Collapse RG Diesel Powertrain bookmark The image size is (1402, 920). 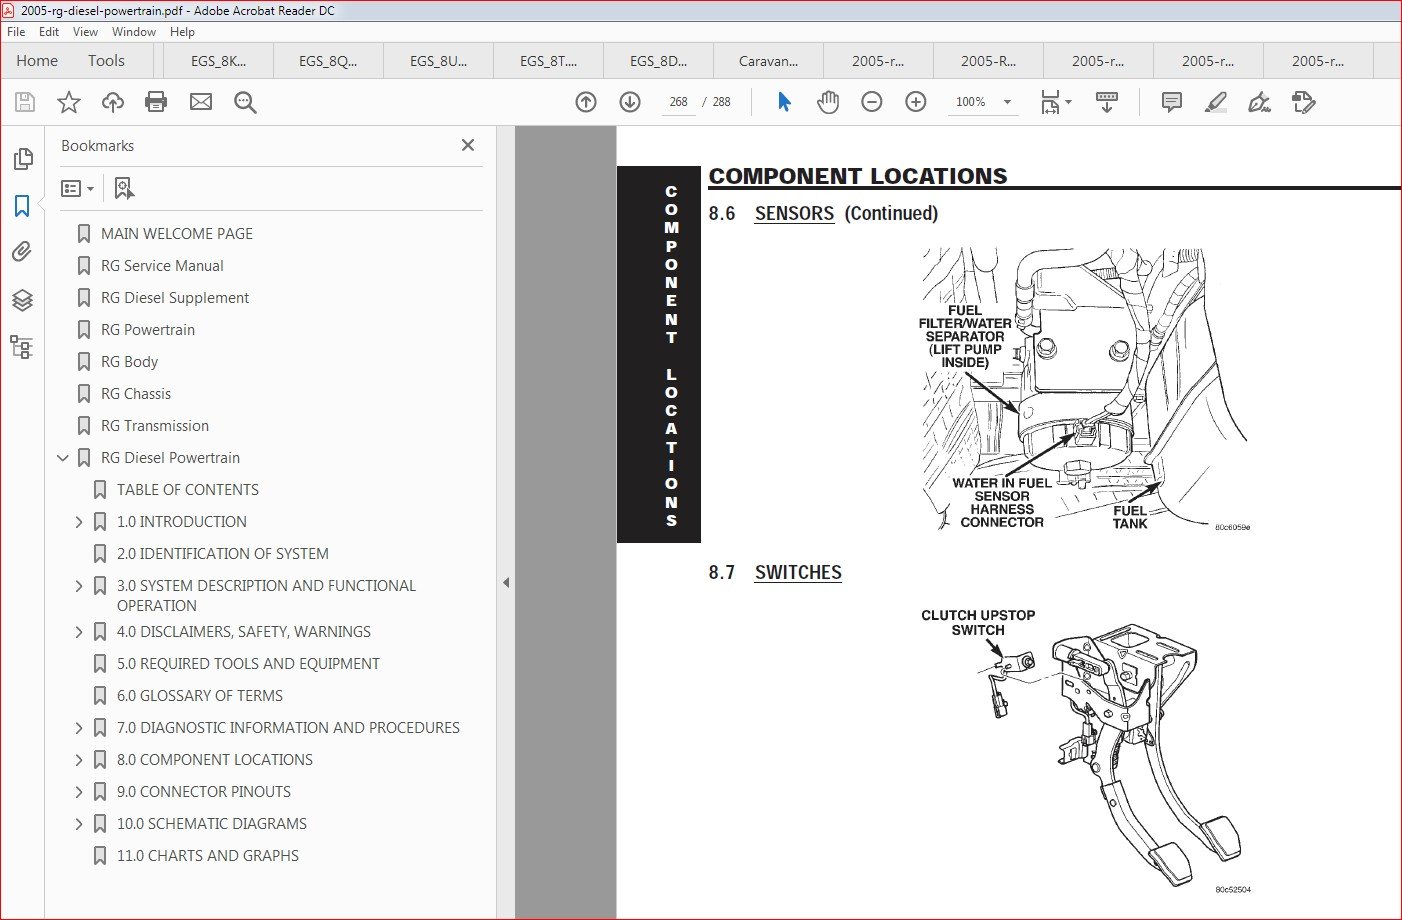coord(63,458)
